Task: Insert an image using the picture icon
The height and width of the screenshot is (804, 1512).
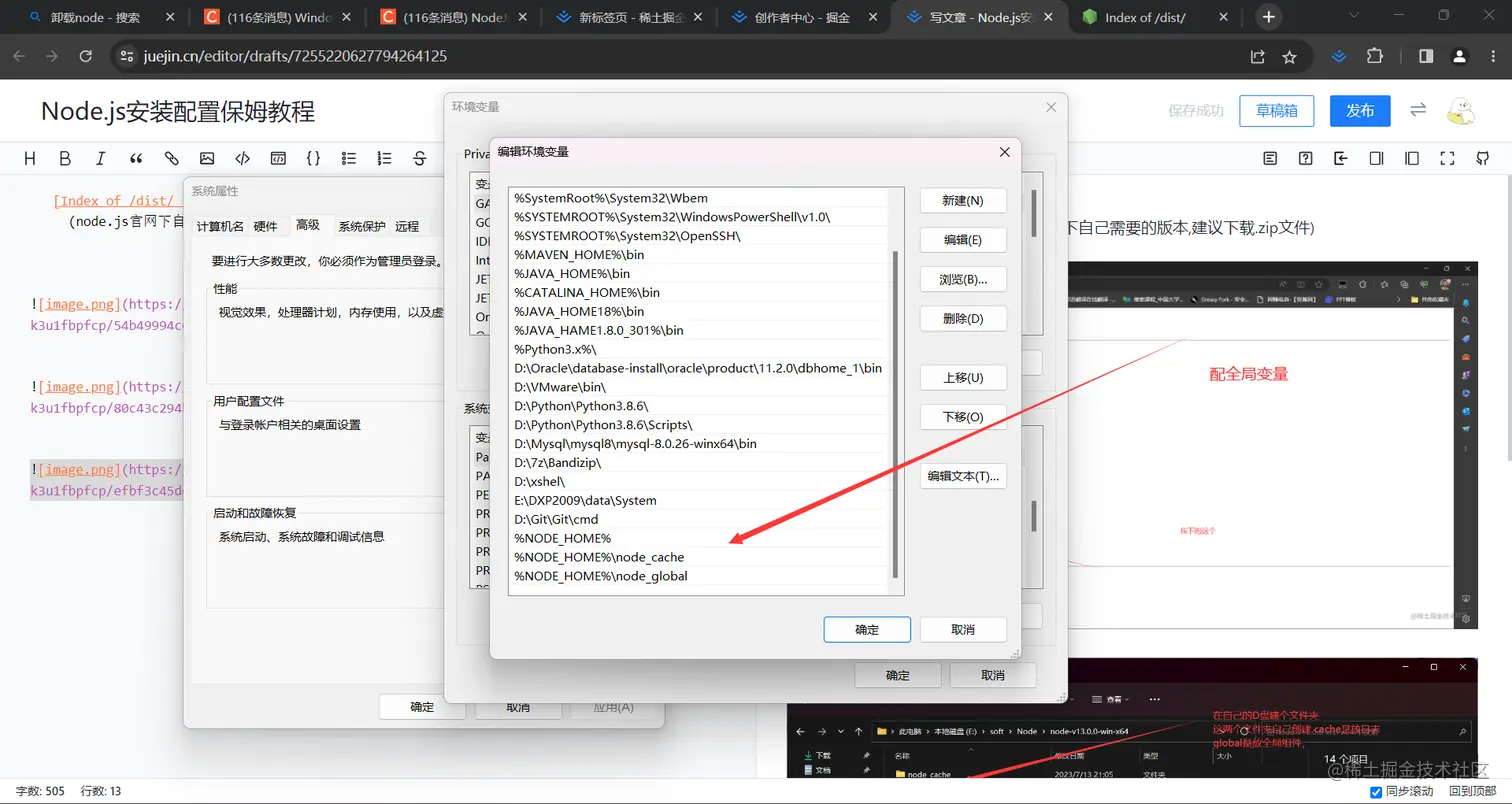Action: click(x=207, y=158)
